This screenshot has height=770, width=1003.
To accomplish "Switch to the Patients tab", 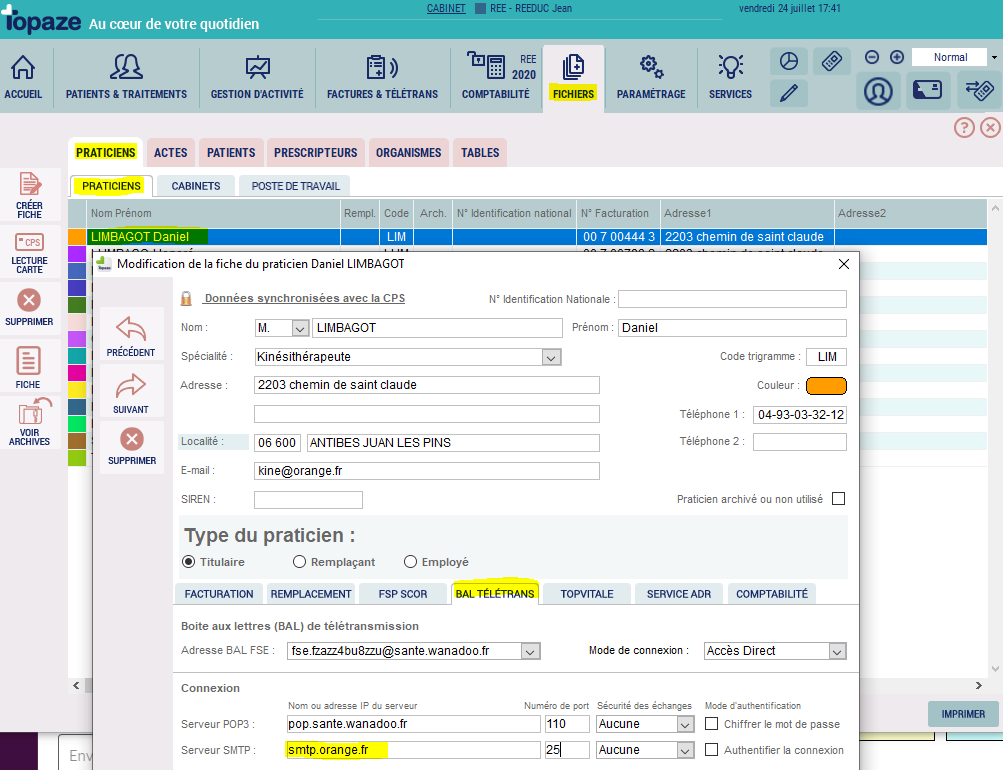I will (x=231, y=153).
